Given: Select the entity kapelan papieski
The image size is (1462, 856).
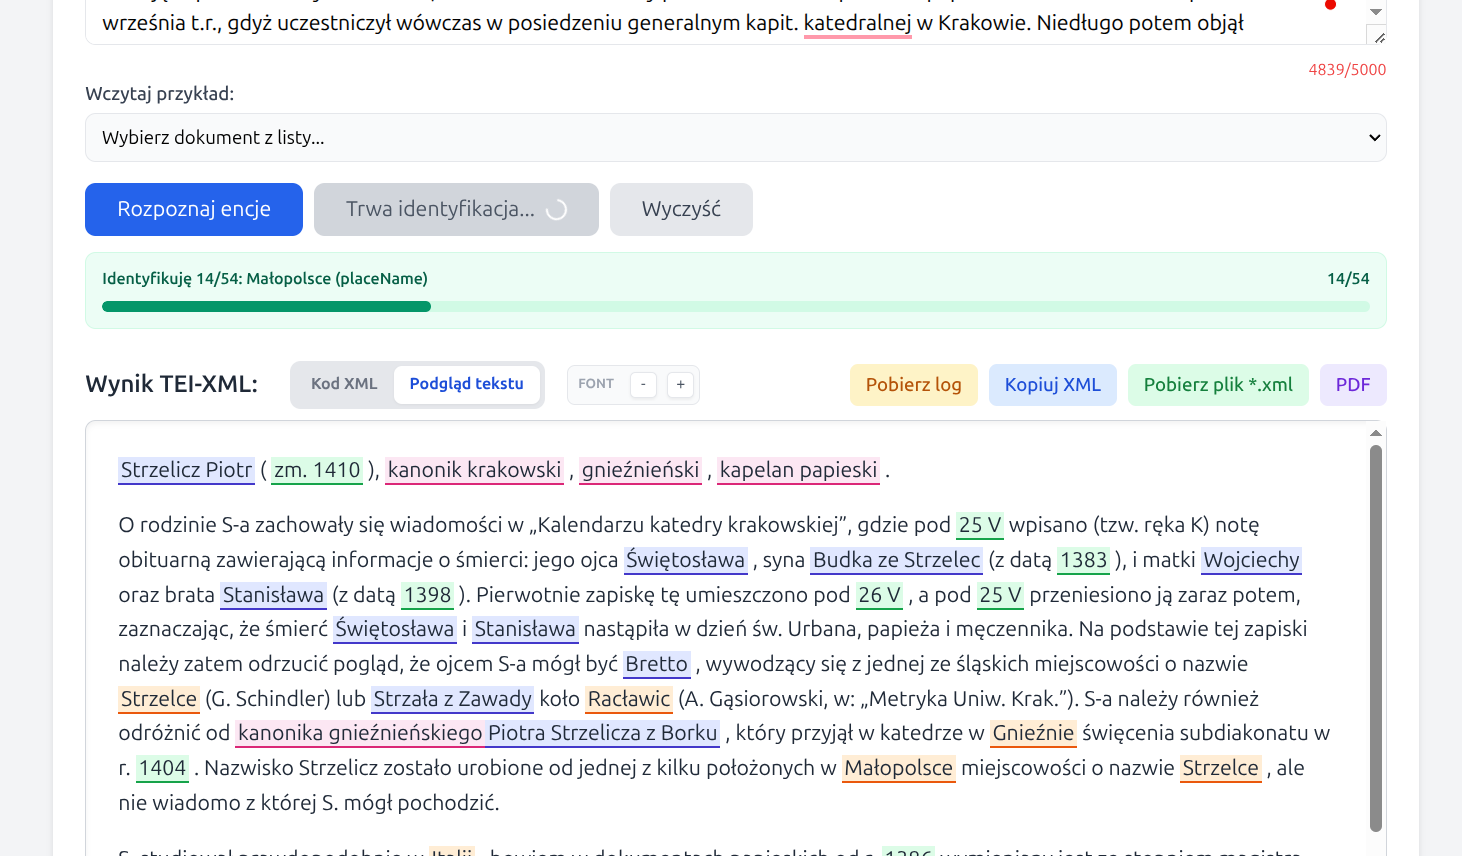Looking at the screenshot, I should point(799,470).
